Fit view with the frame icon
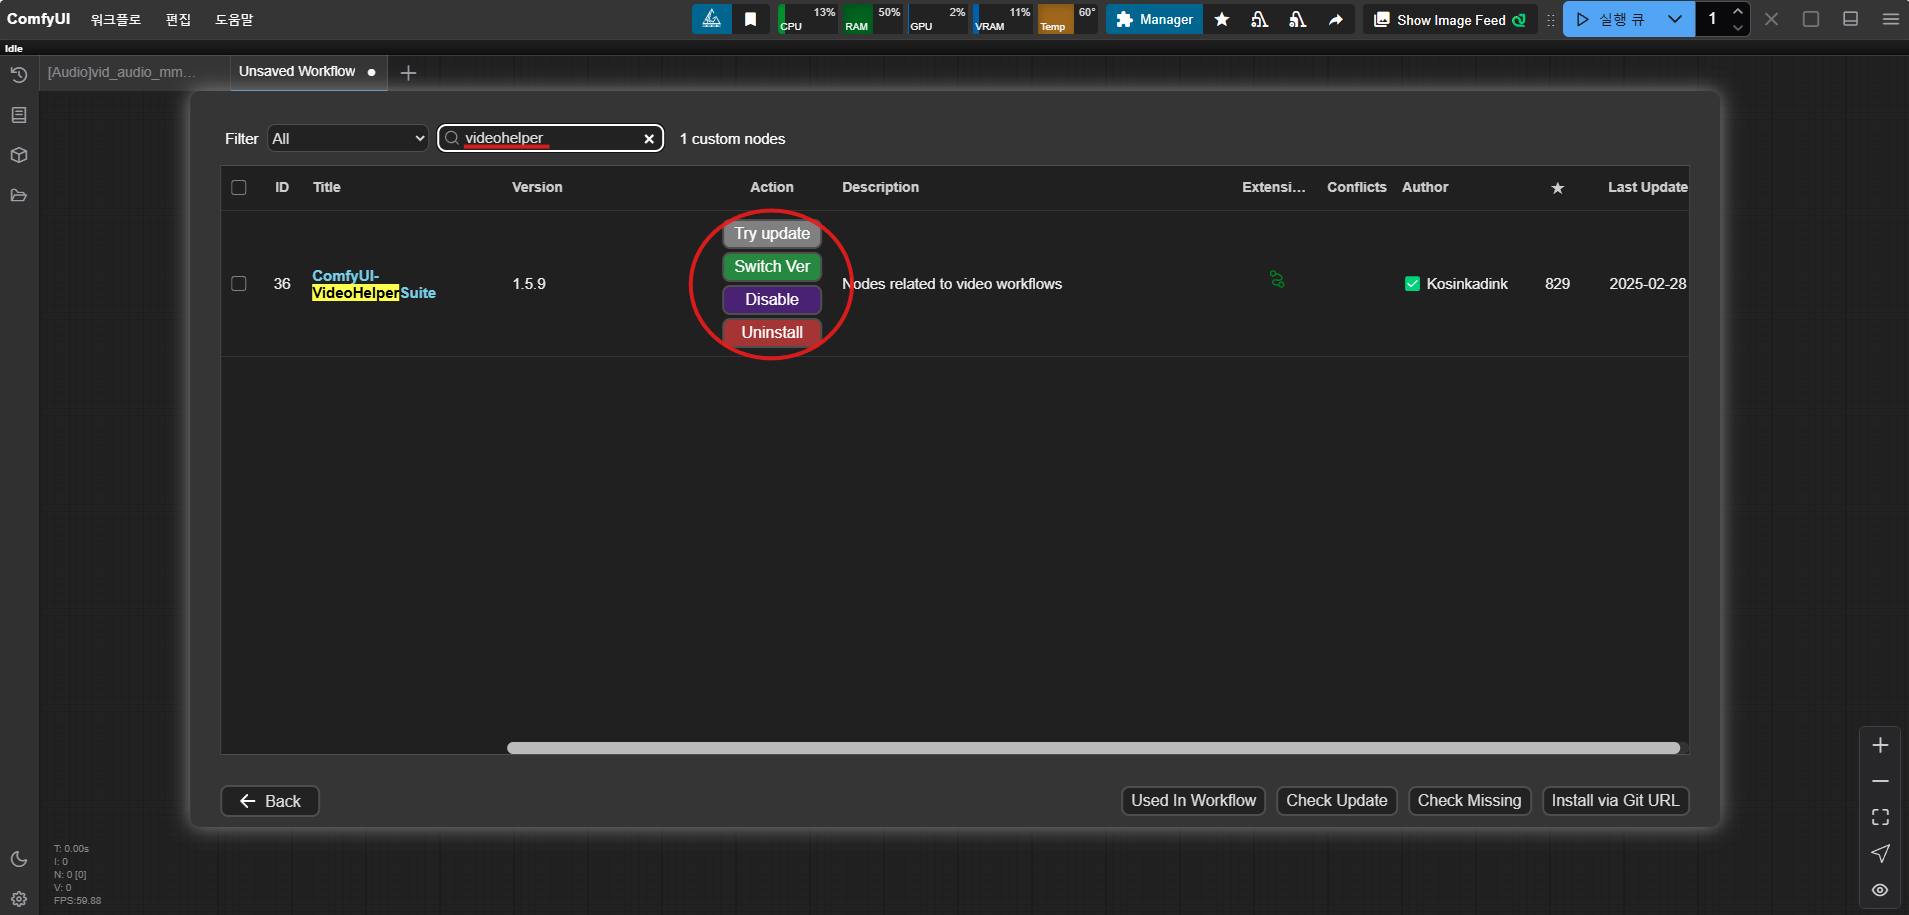1909x915 pixels. coord(1880,817)
